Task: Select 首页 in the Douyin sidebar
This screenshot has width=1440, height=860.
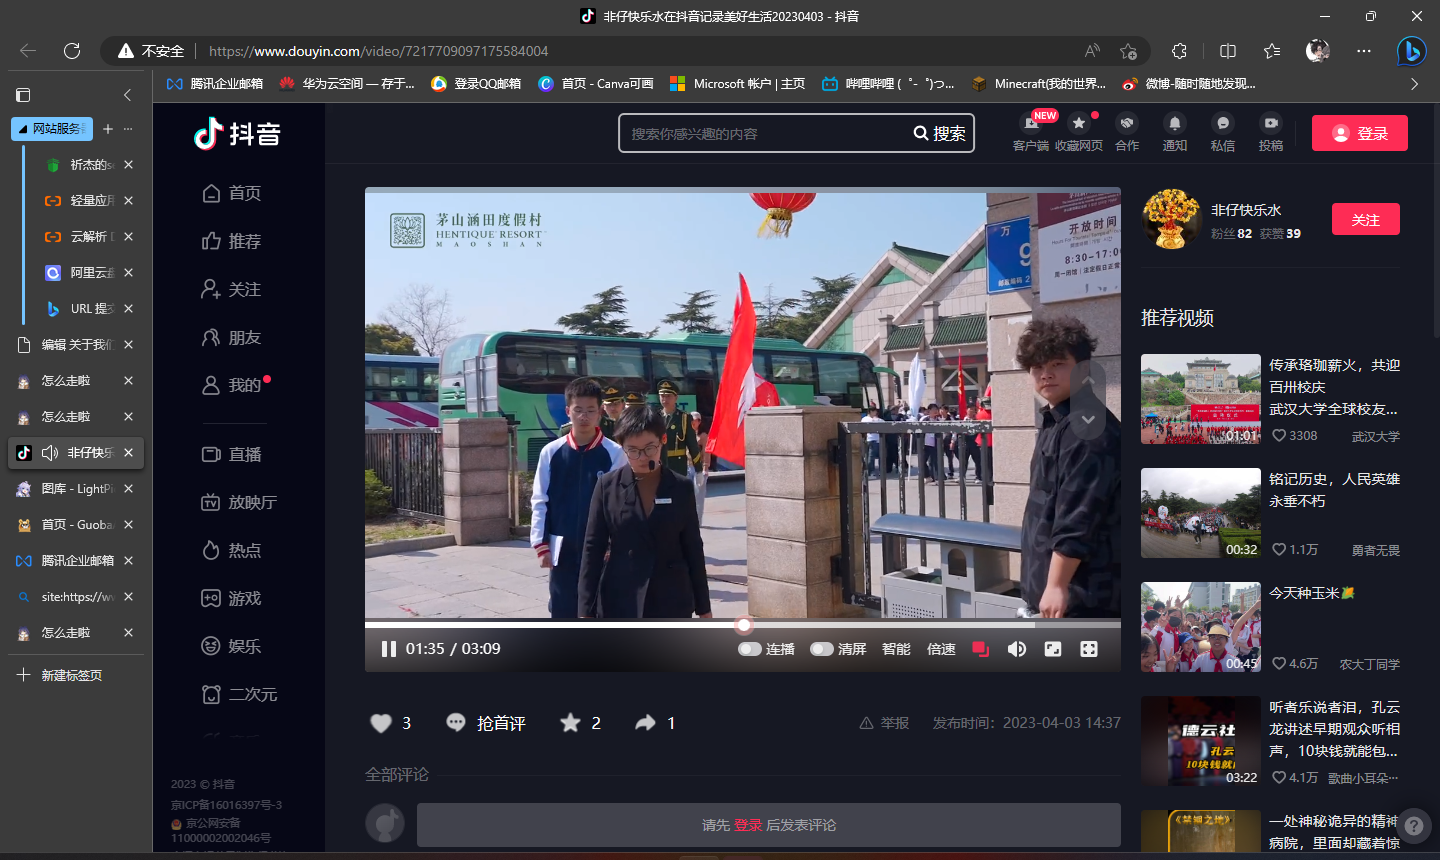Action: (232, 193)
